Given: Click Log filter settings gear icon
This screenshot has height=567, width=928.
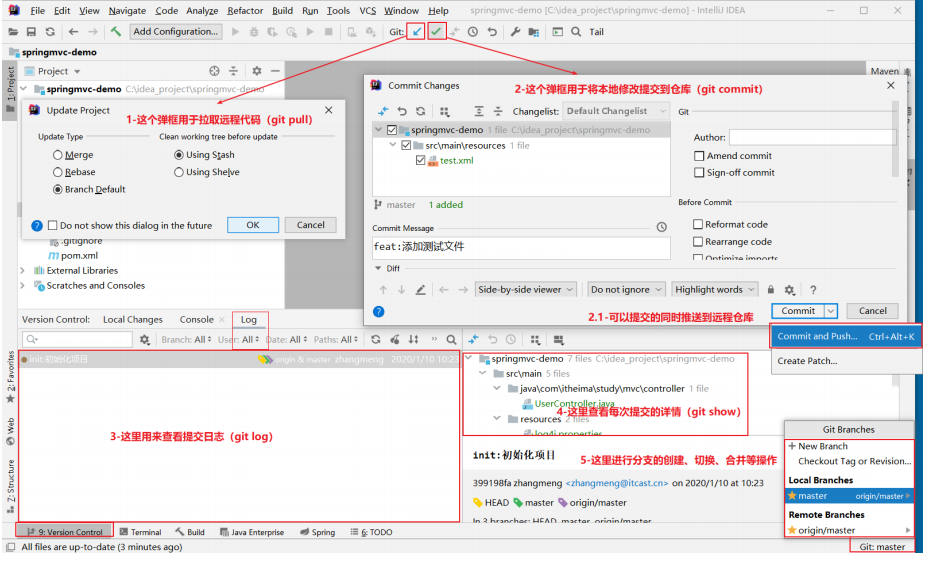Looking at the screenshot, I should [x=144, y=340].
